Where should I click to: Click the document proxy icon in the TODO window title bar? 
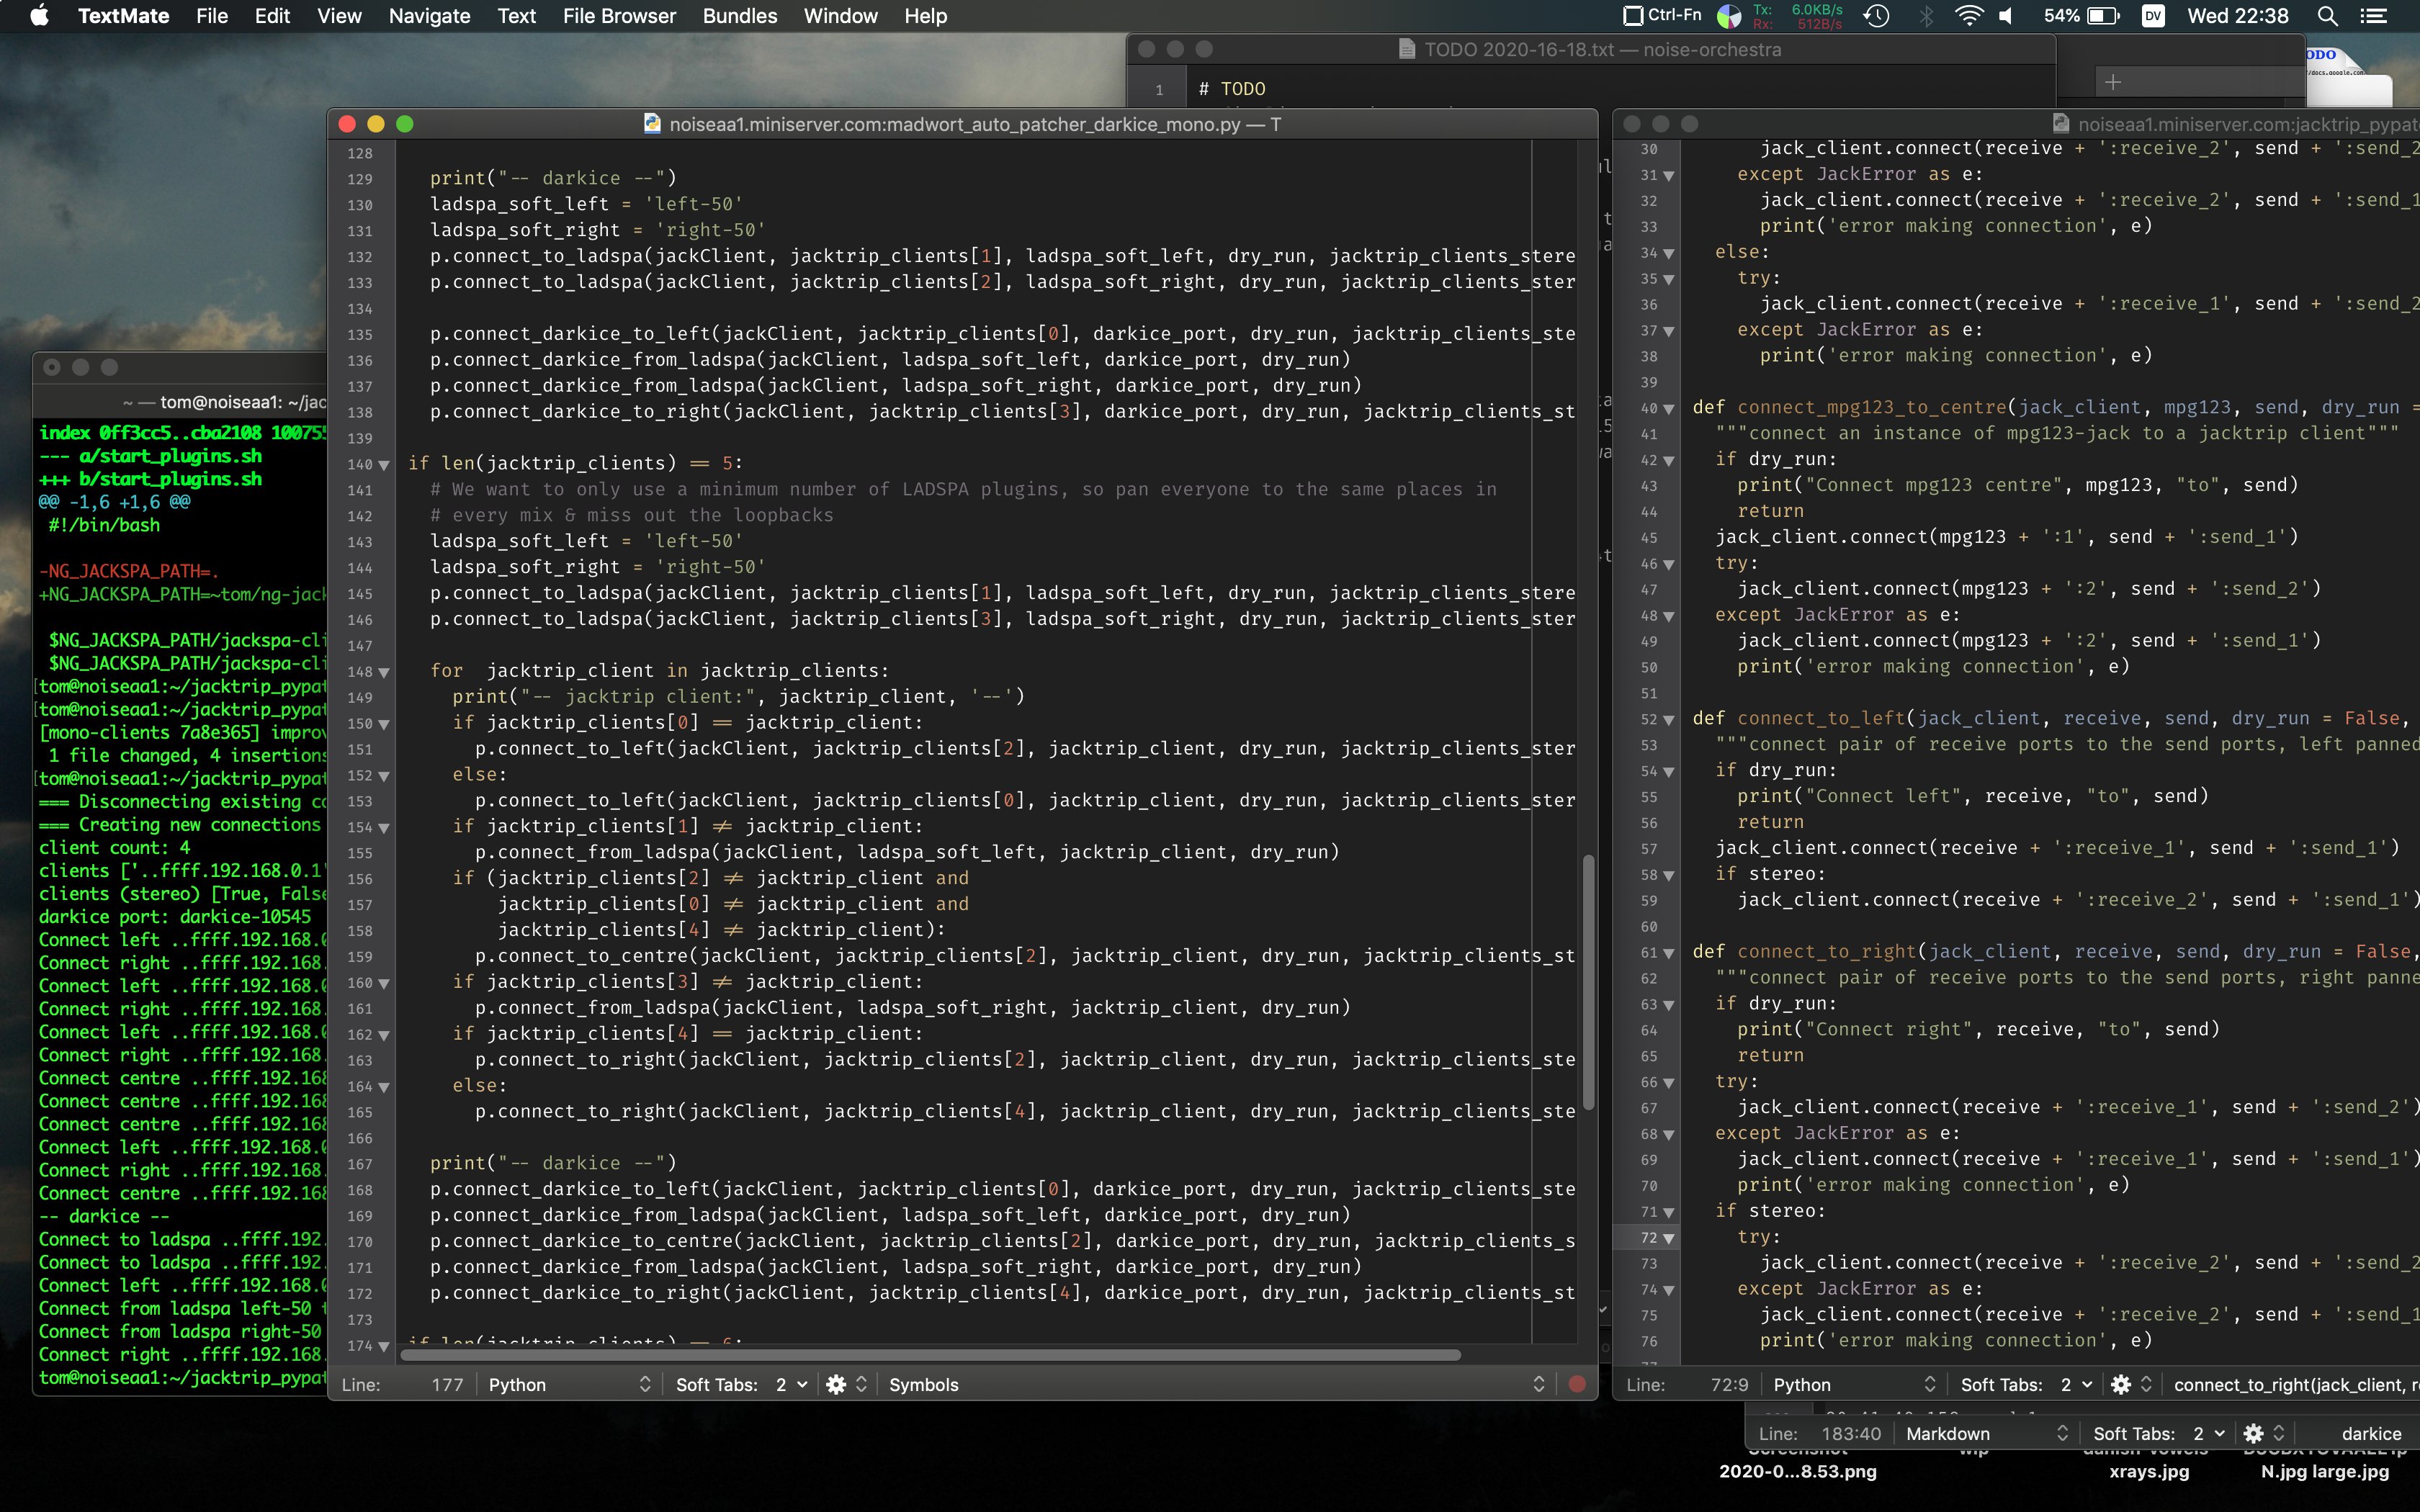[1406, 49]
